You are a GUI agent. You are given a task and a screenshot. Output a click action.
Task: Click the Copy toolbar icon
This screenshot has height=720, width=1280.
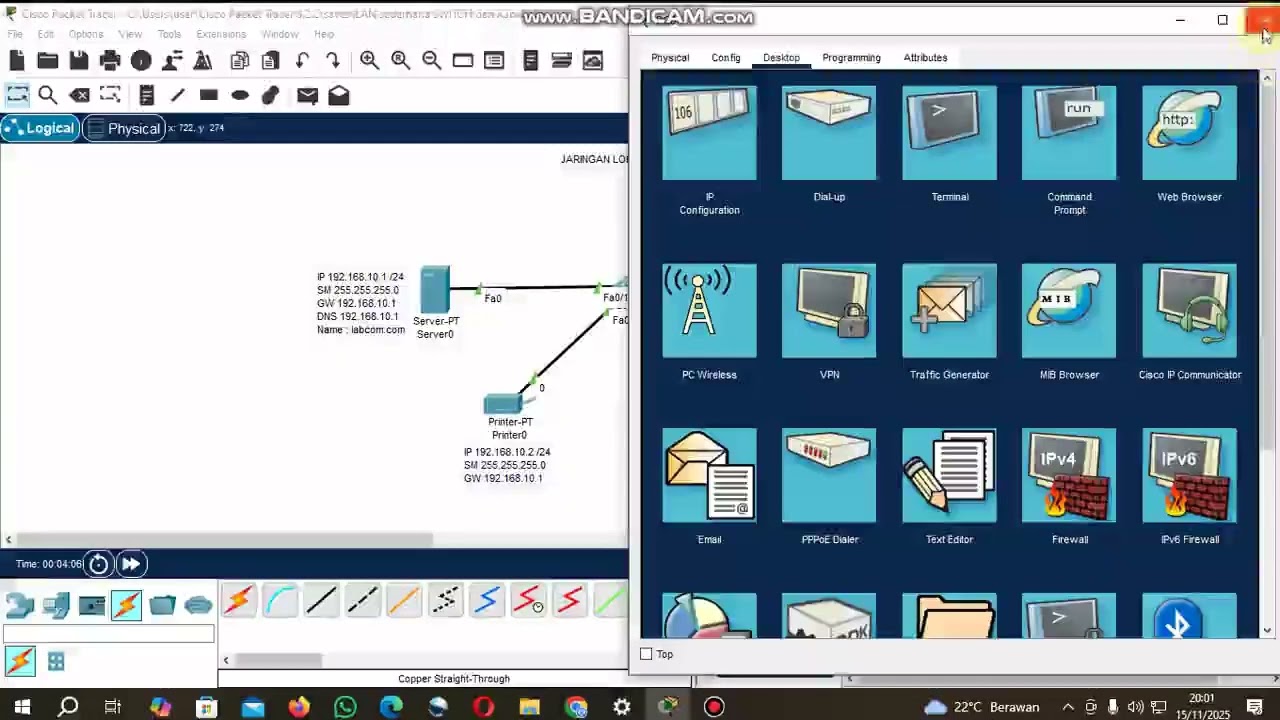pos(240,61)
